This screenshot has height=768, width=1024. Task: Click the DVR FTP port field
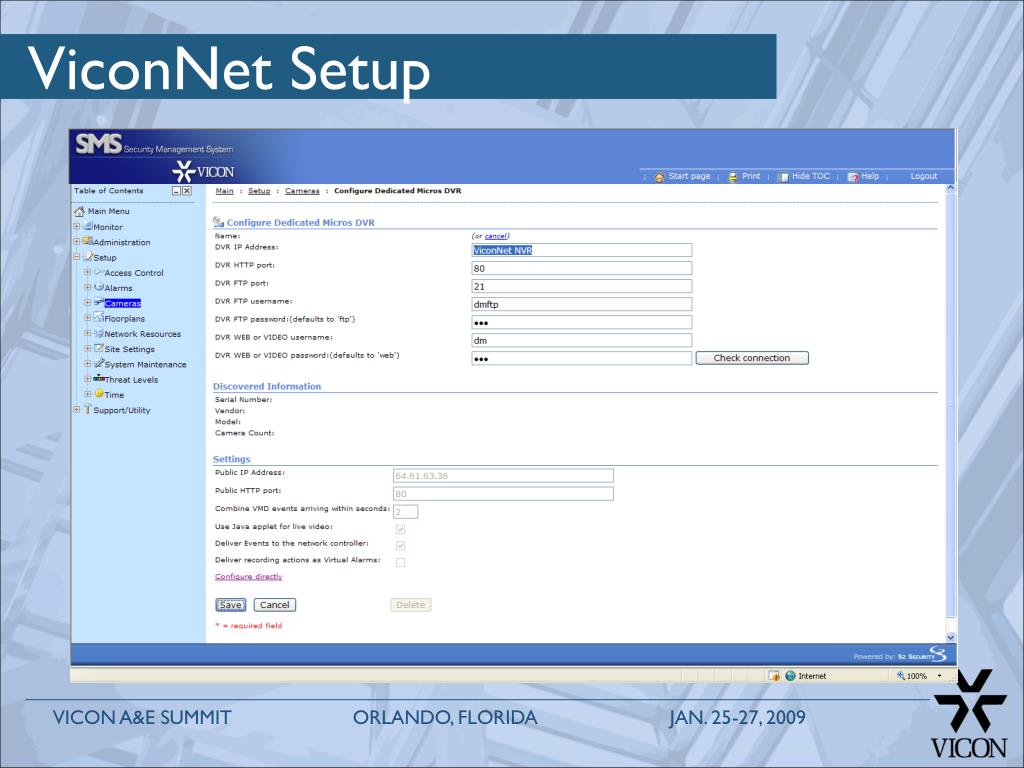pyautogui.click(x=581, y=286)
